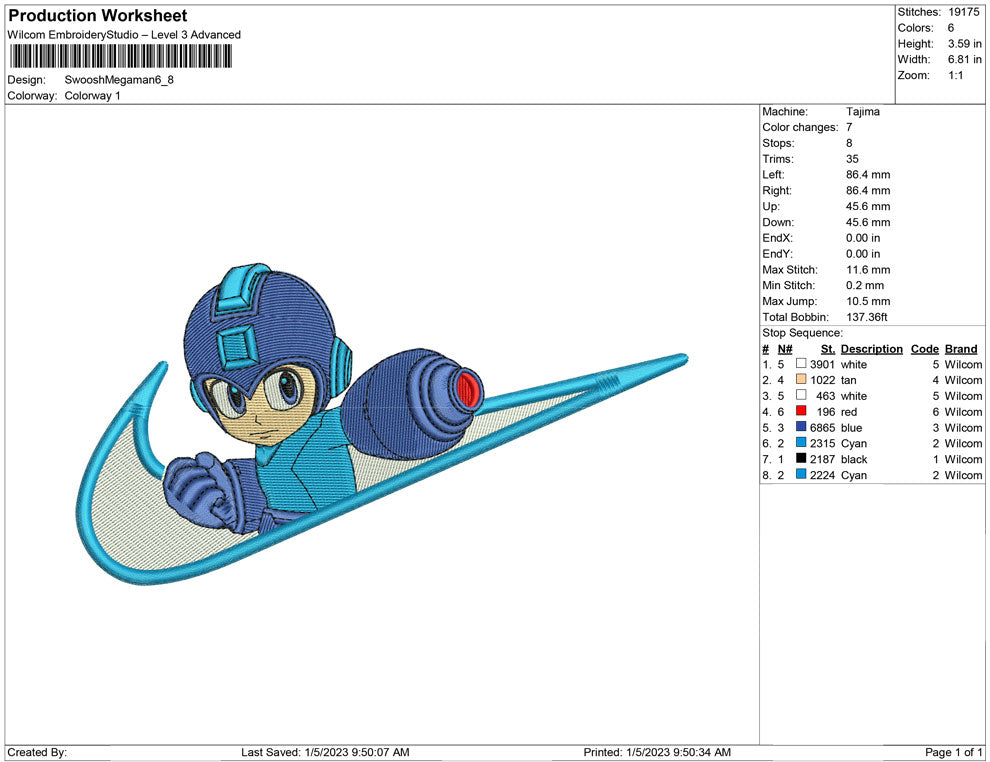Screen dimensions: 990x762
Task: Click the barcode under the worksheet title
Action: (121, 56)
